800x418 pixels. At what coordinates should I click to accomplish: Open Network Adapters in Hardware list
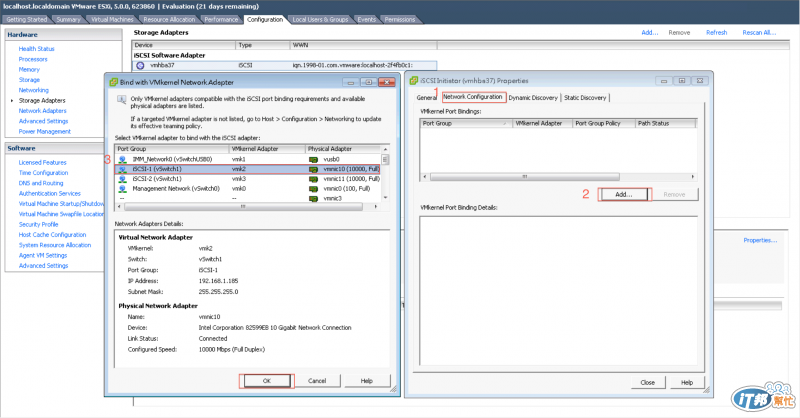42,111
